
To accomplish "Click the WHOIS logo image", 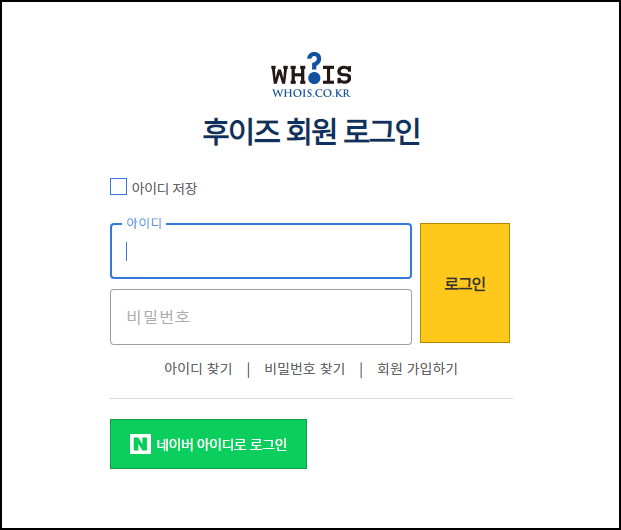I will tap(311, 75).
